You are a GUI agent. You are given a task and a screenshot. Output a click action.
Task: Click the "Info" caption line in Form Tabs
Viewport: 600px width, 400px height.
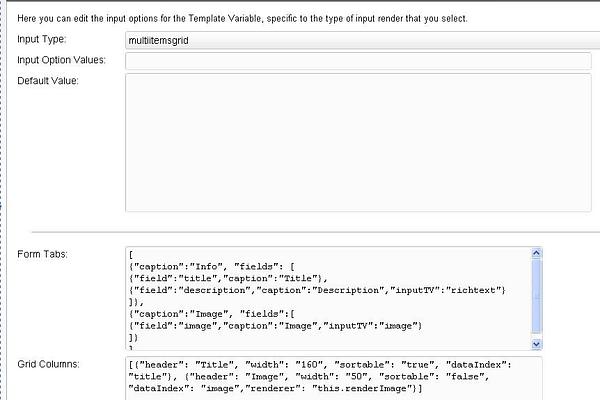212,267
